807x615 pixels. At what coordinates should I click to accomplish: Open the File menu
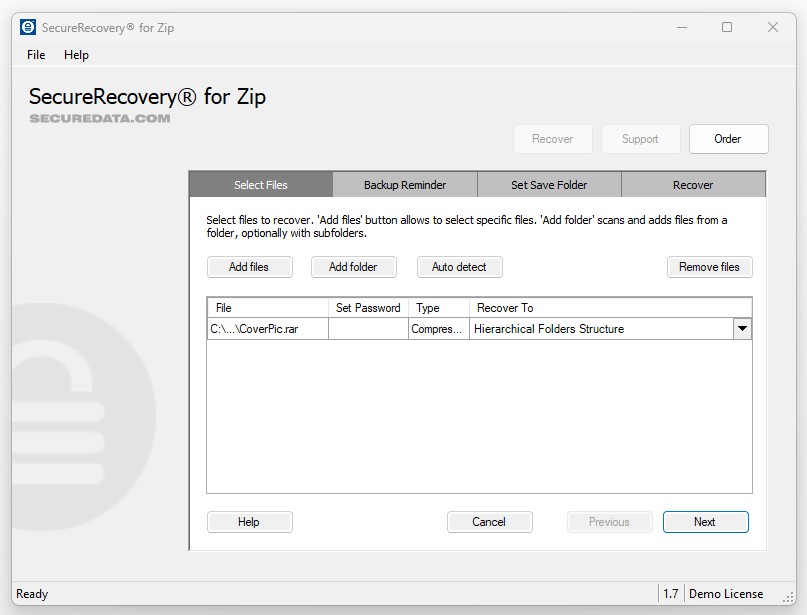pos(35,55)
